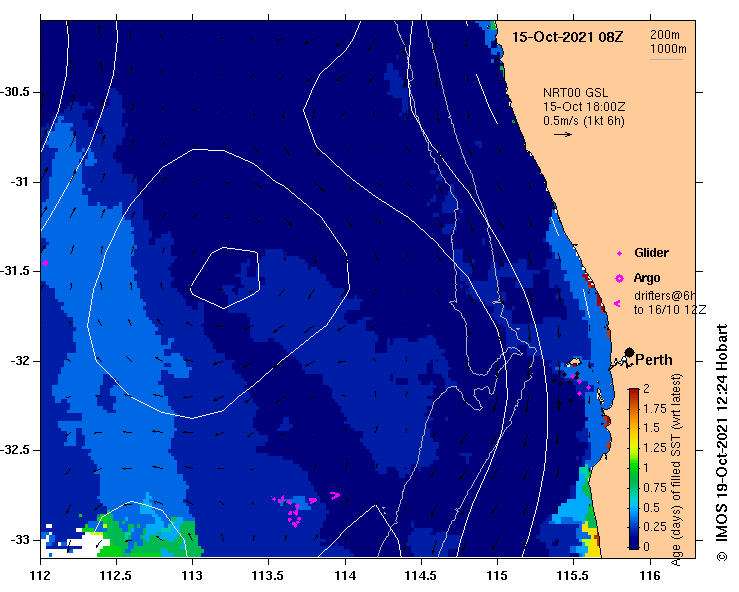Click the magenta drifters legend arrow
The image size is (739, 592).
[x=617, y=304]
